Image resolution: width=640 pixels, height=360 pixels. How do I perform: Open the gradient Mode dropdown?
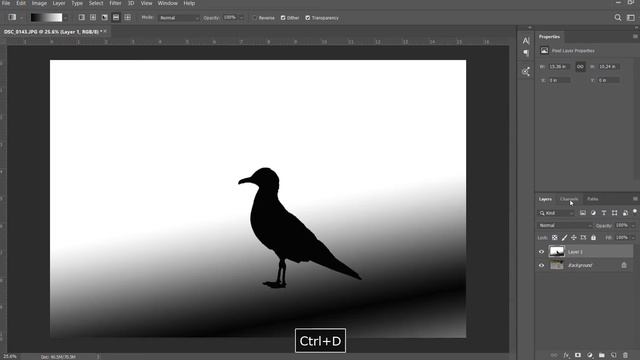coord(179,18)
